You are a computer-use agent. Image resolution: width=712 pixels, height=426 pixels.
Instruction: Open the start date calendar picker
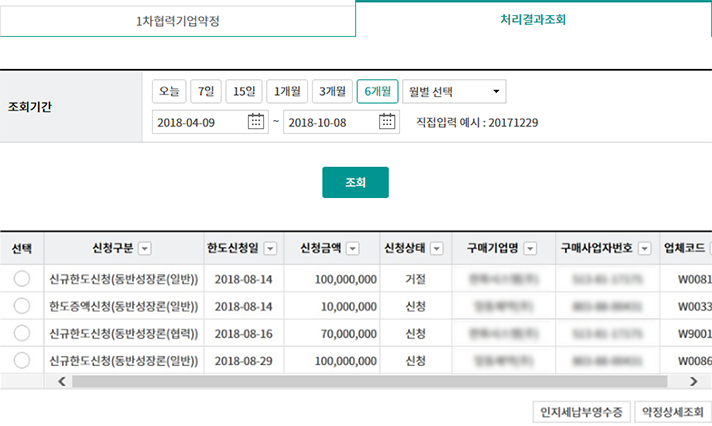(x=256, y=122)
